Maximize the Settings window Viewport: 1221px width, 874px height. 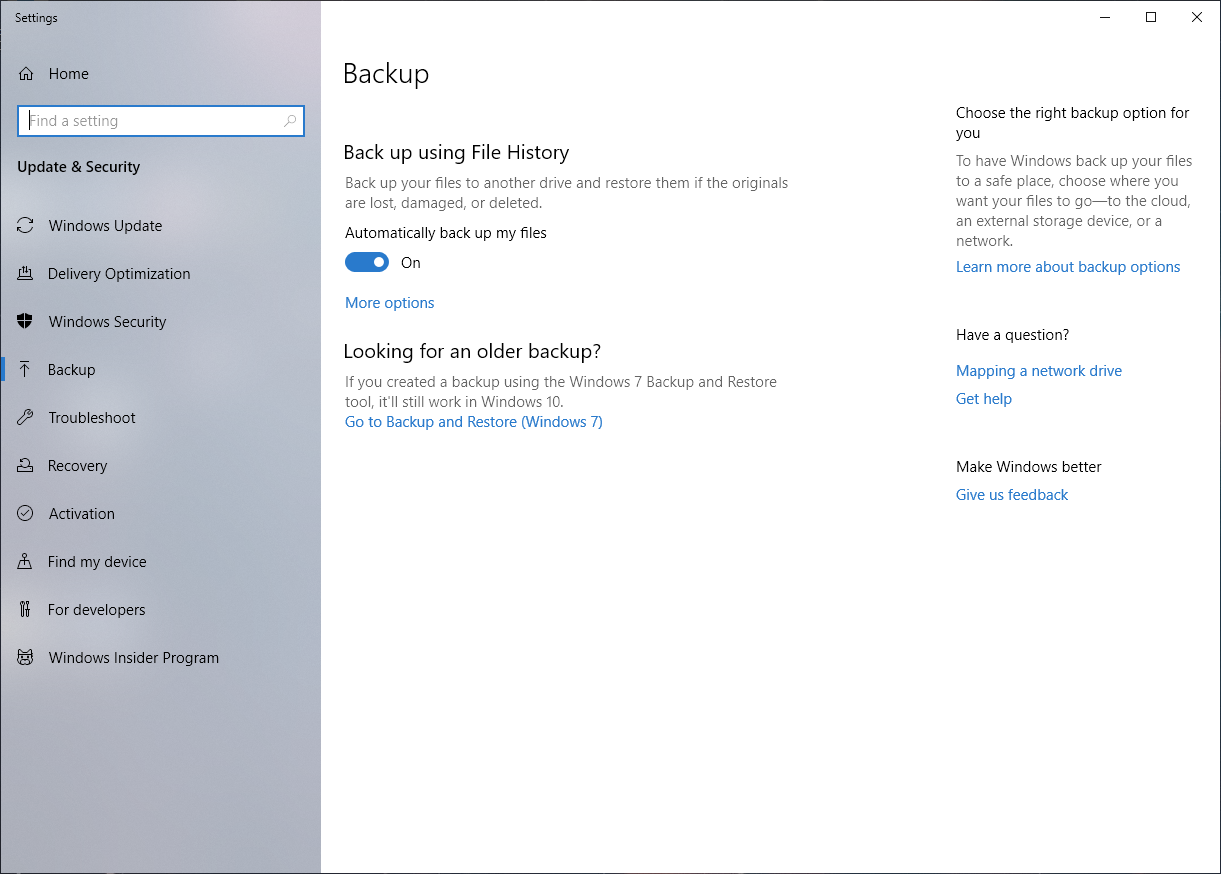tap(1151, 17)
